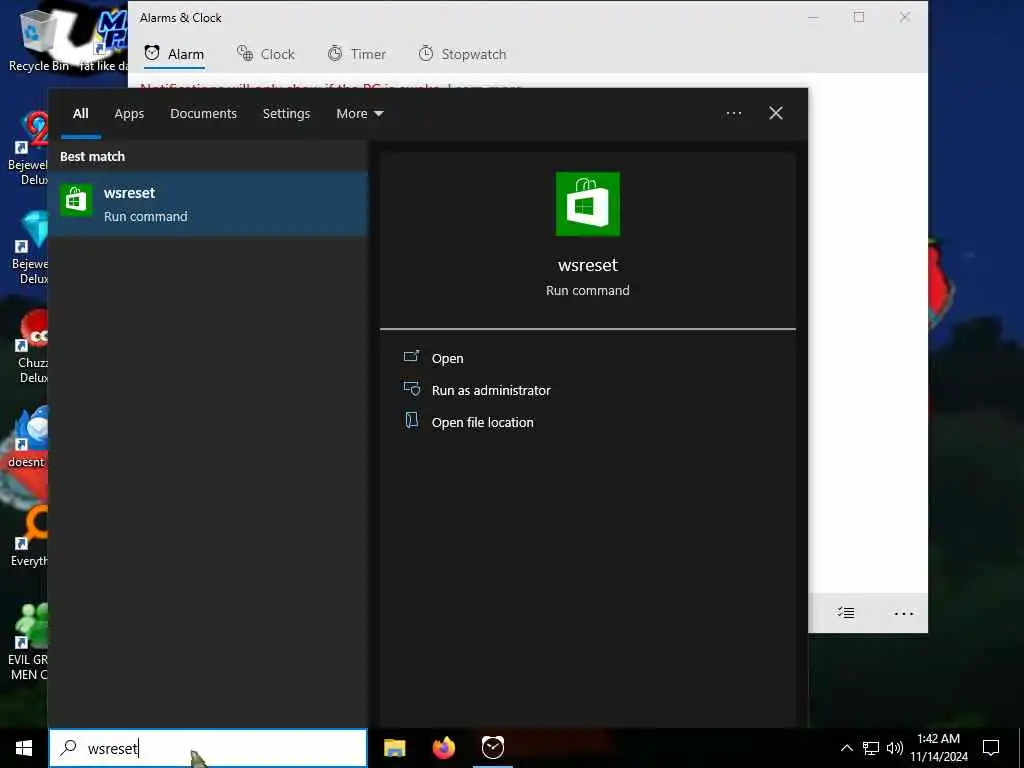Open more options ellipsis in Alarms & Clock
Viewport: 1024px width, 768px height.
[903, 613]
